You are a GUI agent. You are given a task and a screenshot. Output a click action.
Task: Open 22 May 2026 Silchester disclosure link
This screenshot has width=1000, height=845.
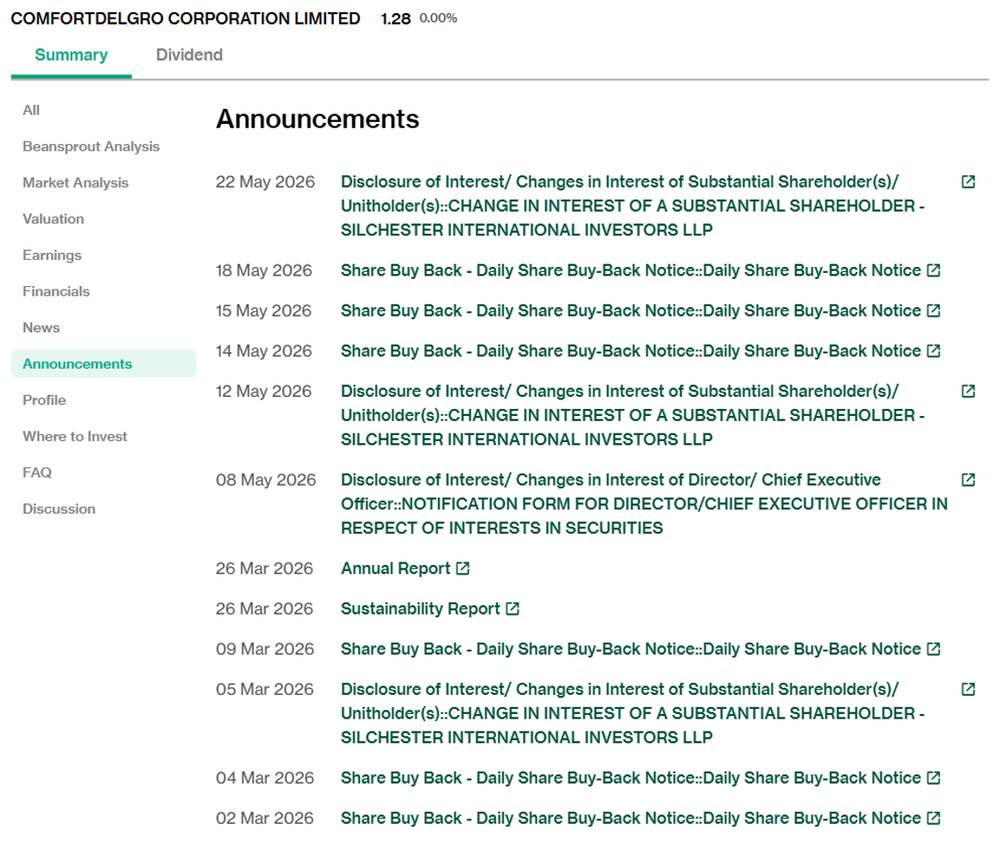[633, 206]
